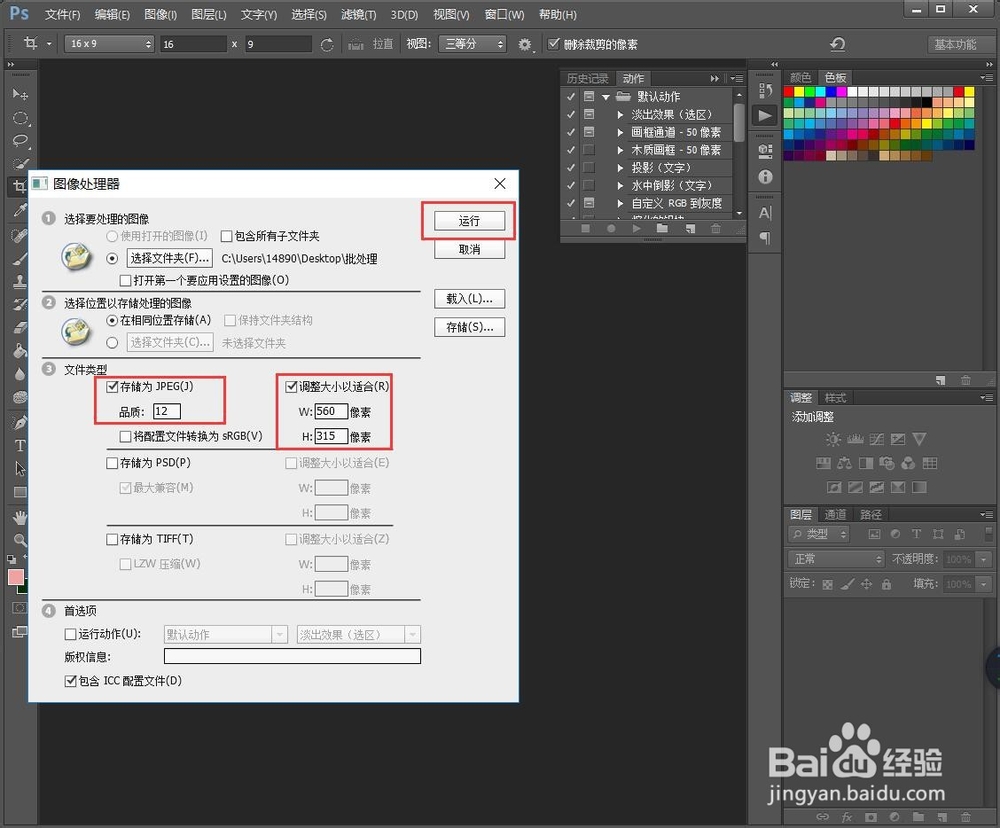Open the 文件(F) menu

(62, 14)
